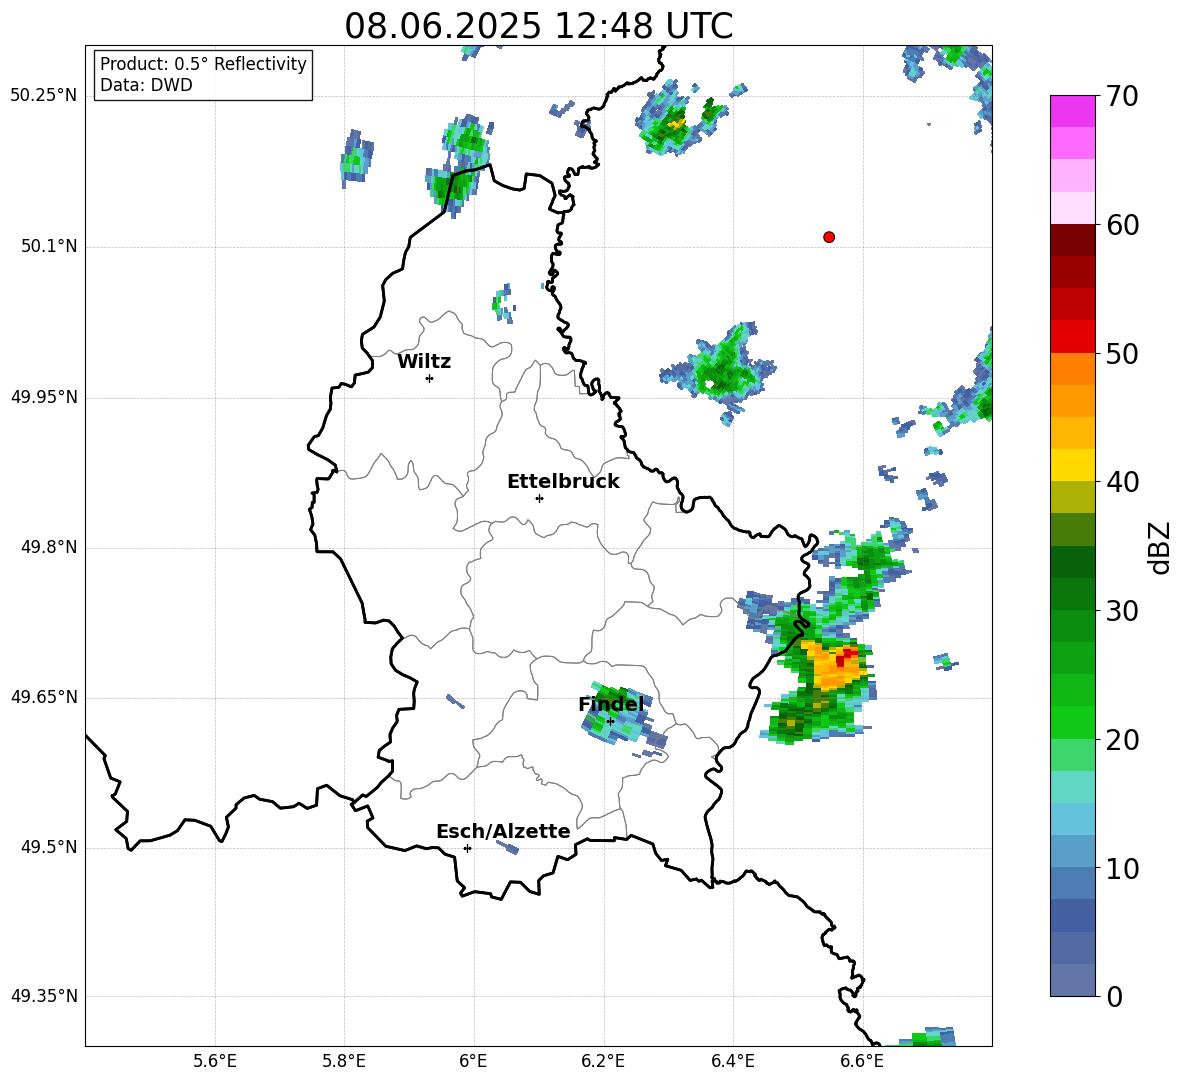Click the 49.8°N latitude label

49,547
